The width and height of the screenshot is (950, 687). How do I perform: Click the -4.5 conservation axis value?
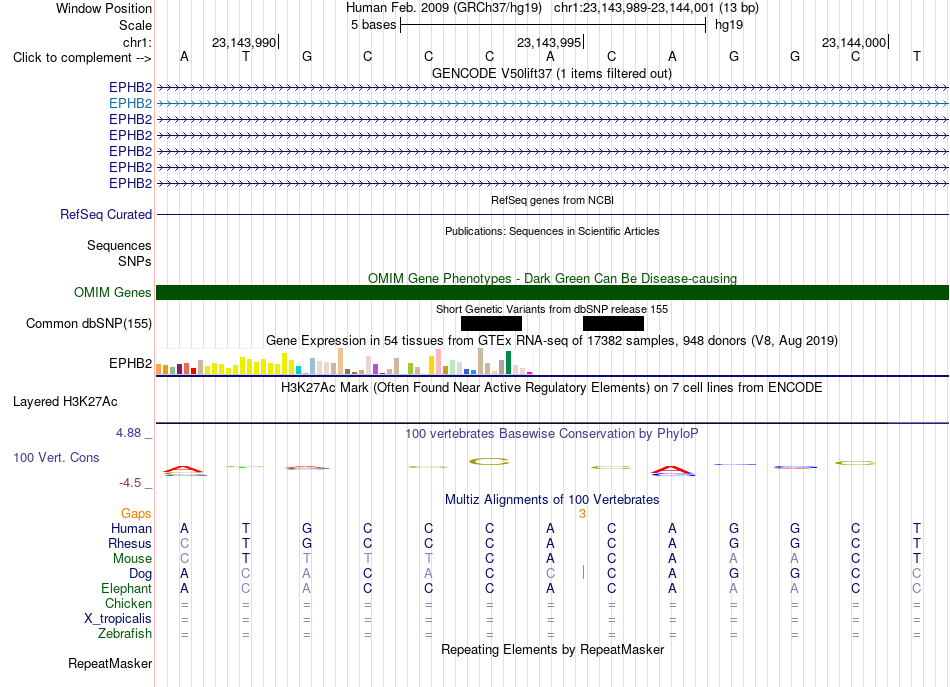130,483
